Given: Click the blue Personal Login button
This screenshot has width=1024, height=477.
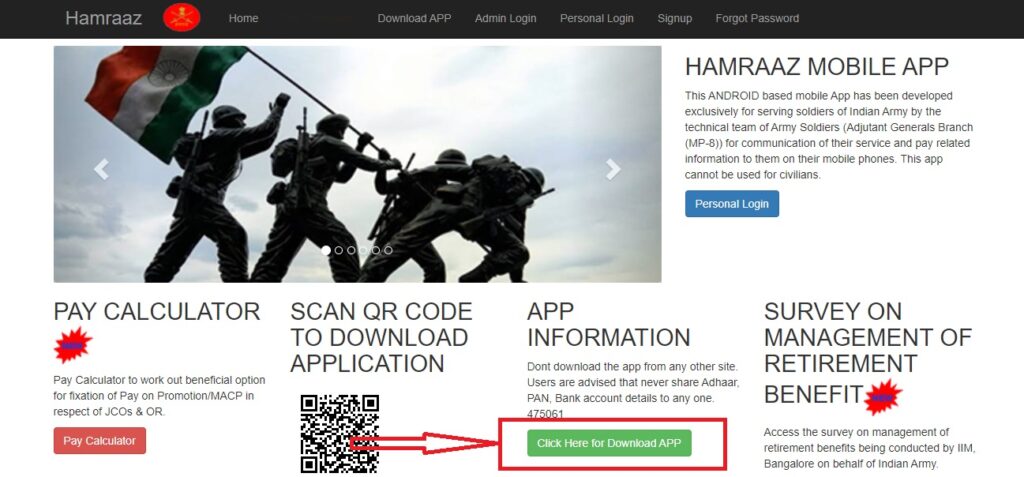Looking at the screenshot, I should pyautogui.click(x=732, y=204).
